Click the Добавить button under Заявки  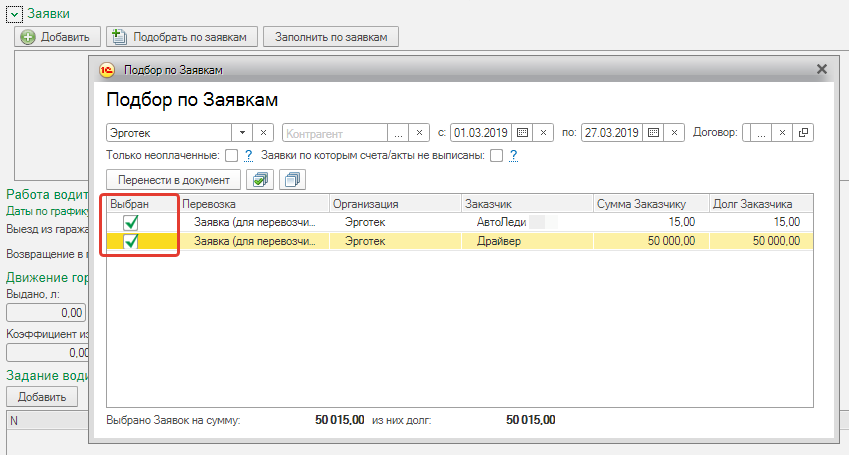pyautogui.click(x=57, y=37)
